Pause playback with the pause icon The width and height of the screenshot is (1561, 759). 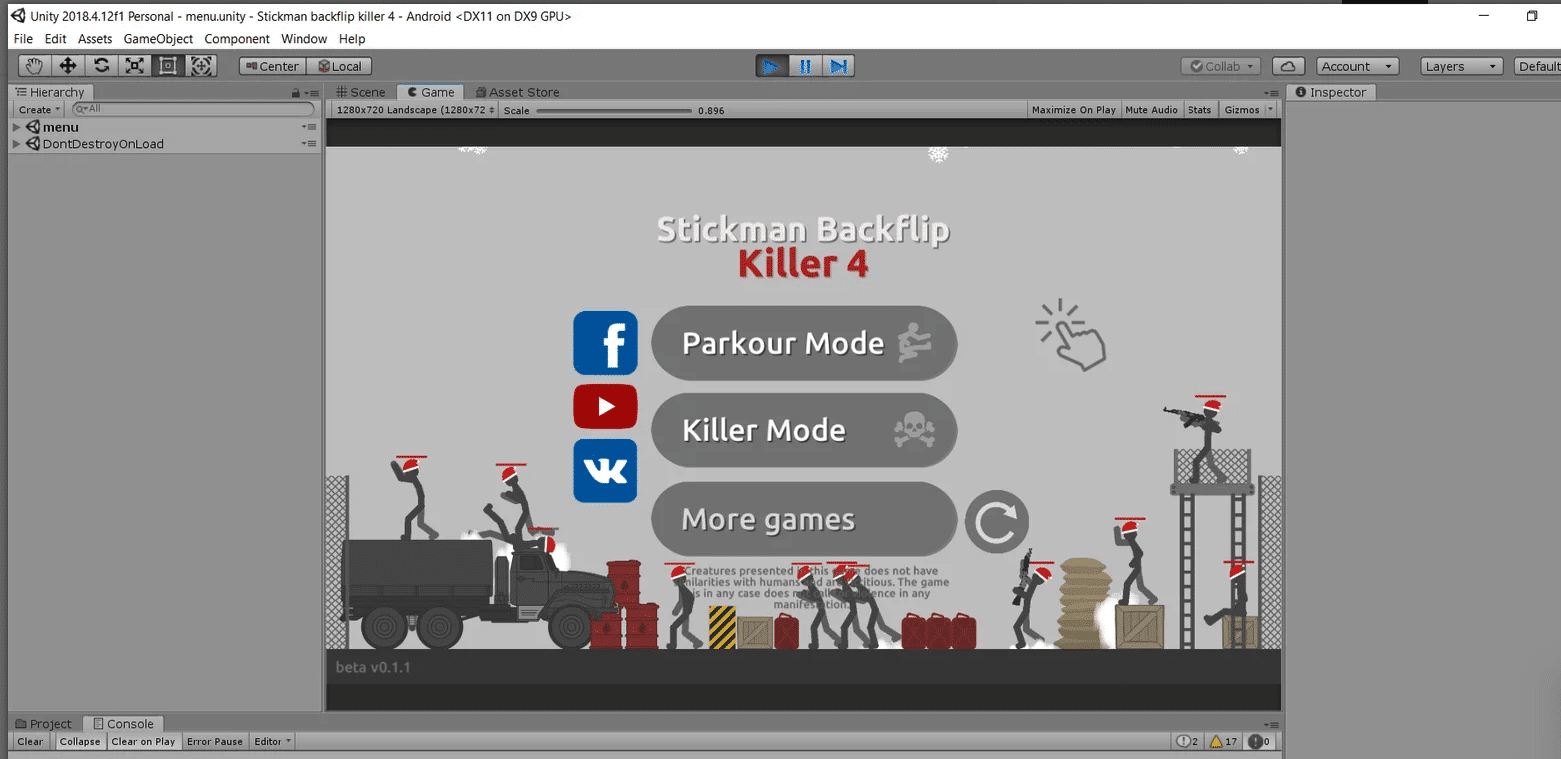click(x=805, y=65)
